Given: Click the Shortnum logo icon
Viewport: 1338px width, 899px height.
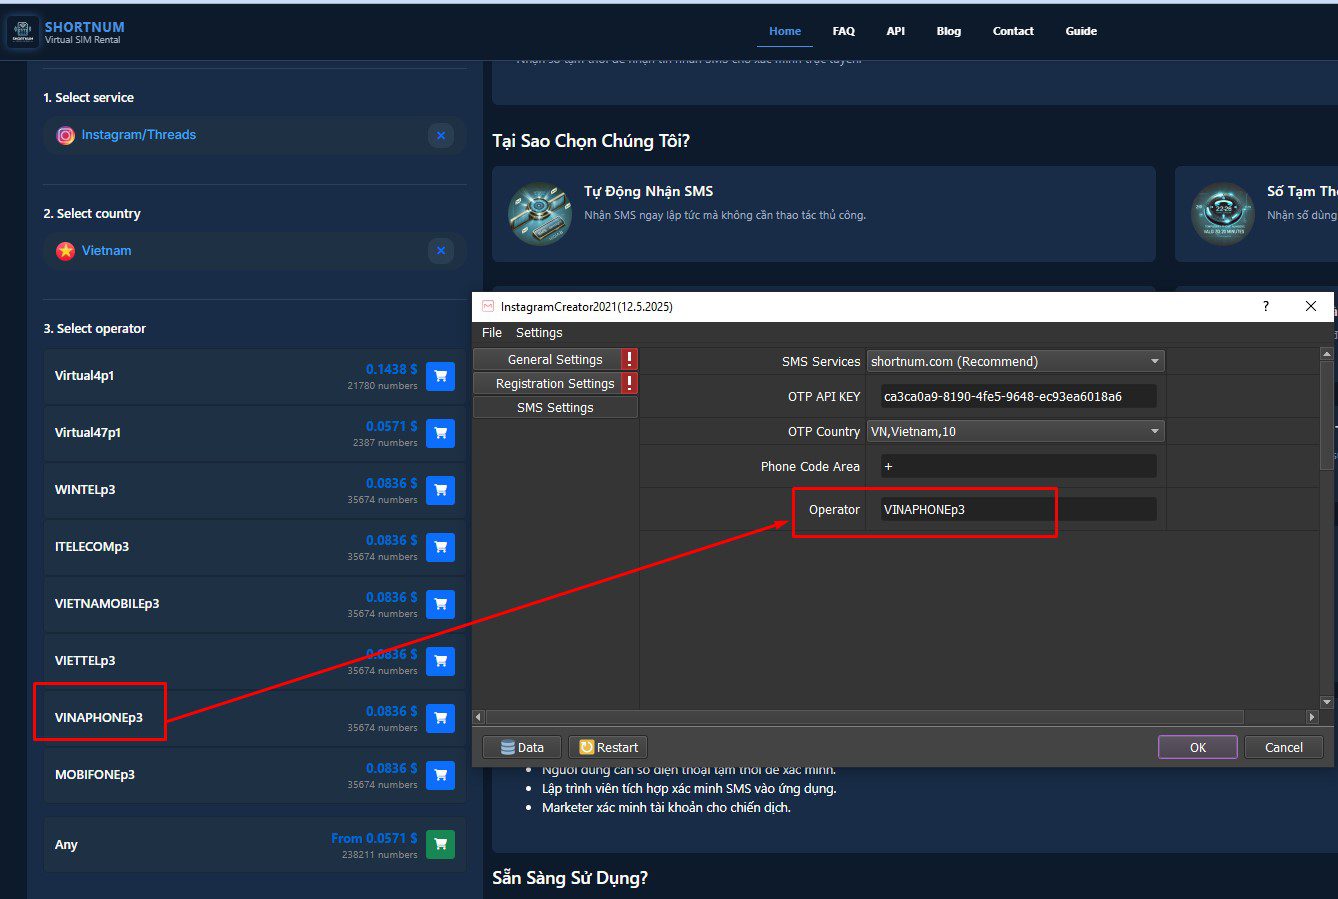Looking at the screenshot, I should (x=23, y=32).
